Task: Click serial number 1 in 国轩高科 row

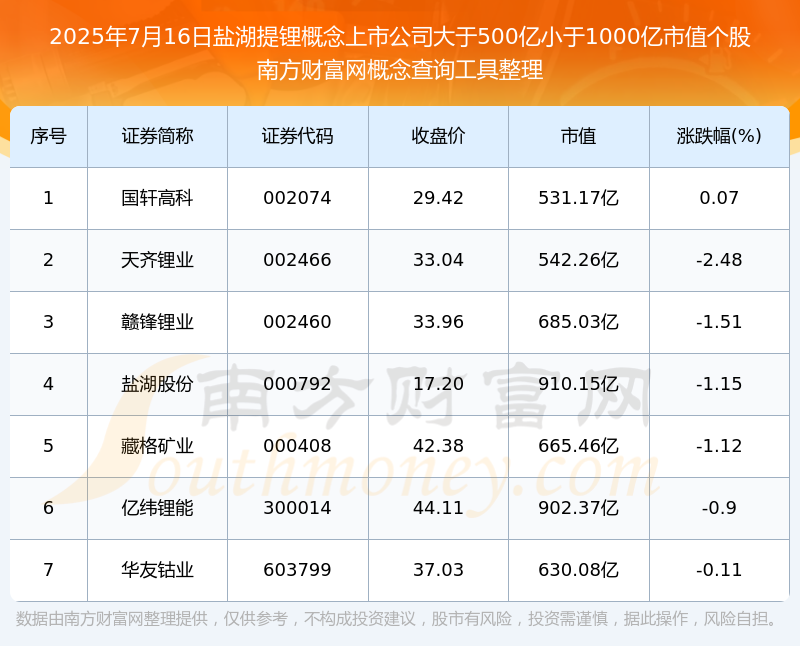Action: (48, 198)
